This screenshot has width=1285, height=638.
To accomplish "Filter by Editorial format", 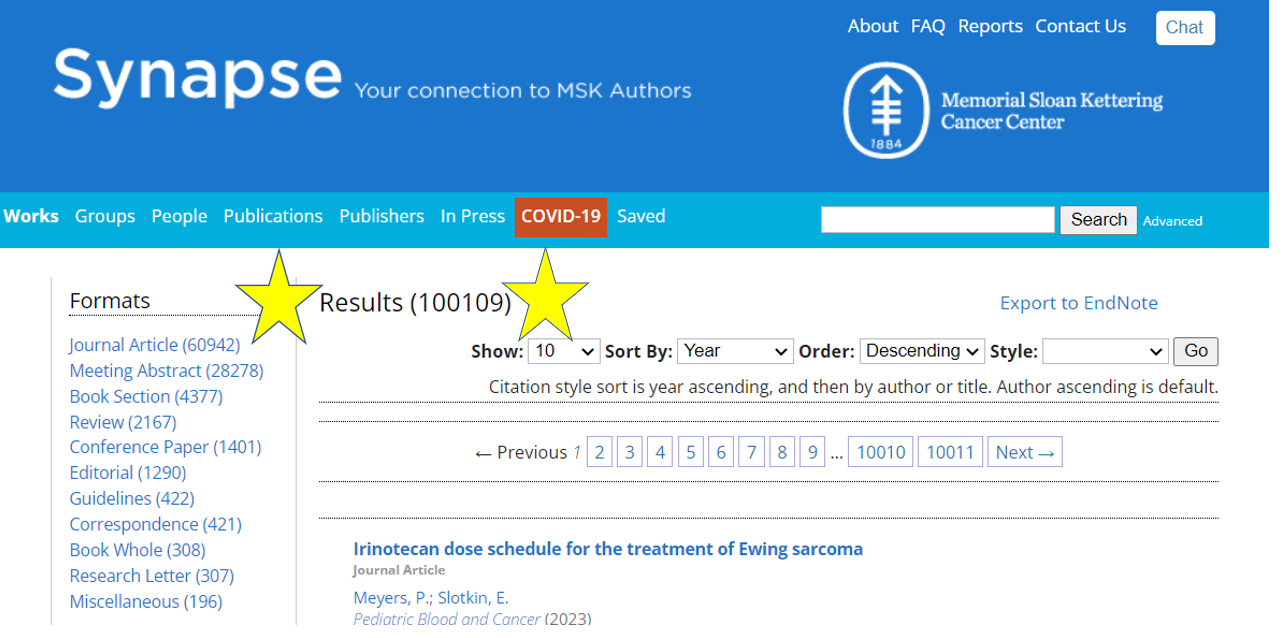I will pyautogui.click(x=128, y=473).
